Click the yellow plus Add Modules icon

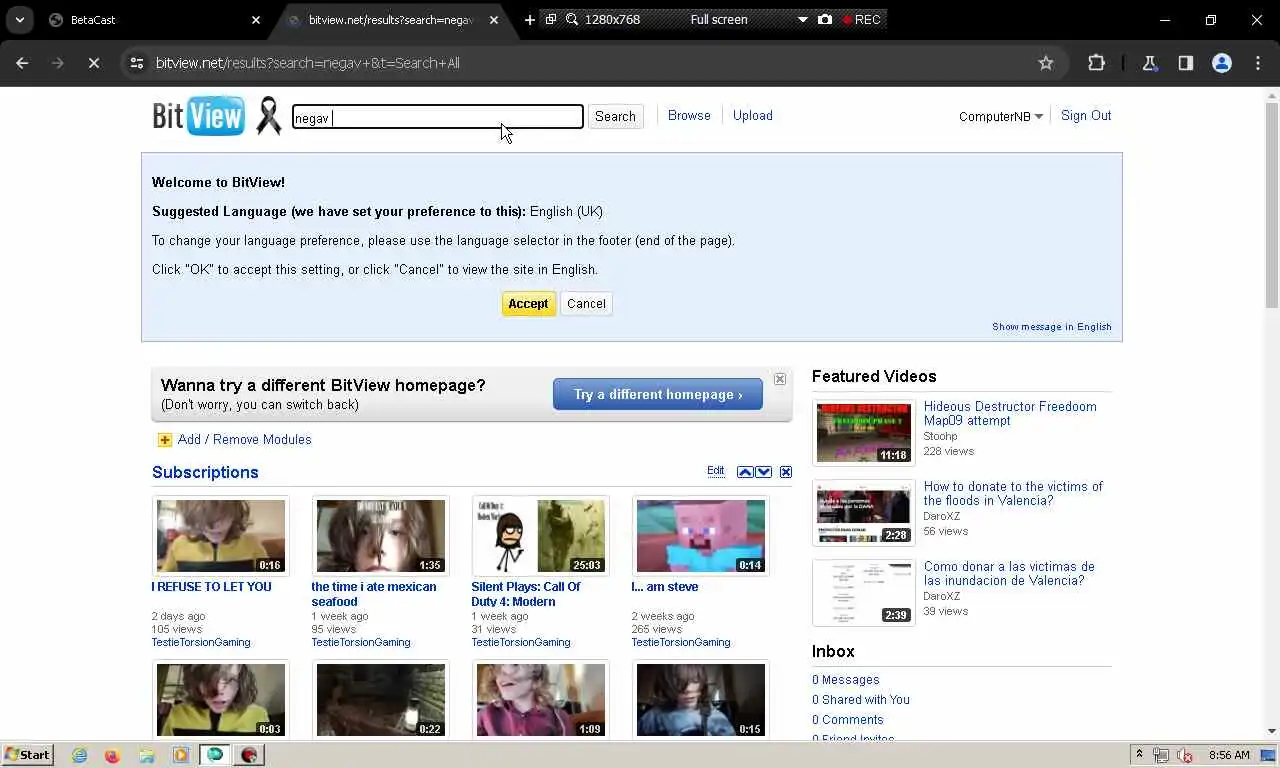click(165, 440)
